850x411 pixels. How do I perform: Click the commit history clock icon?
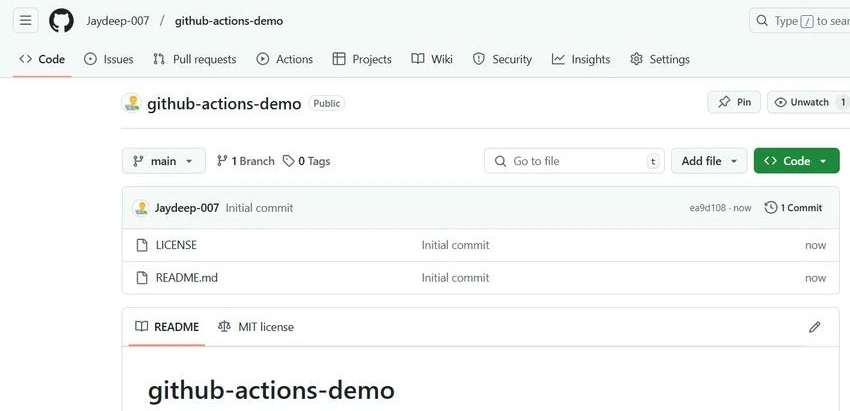tap(771, 208)
